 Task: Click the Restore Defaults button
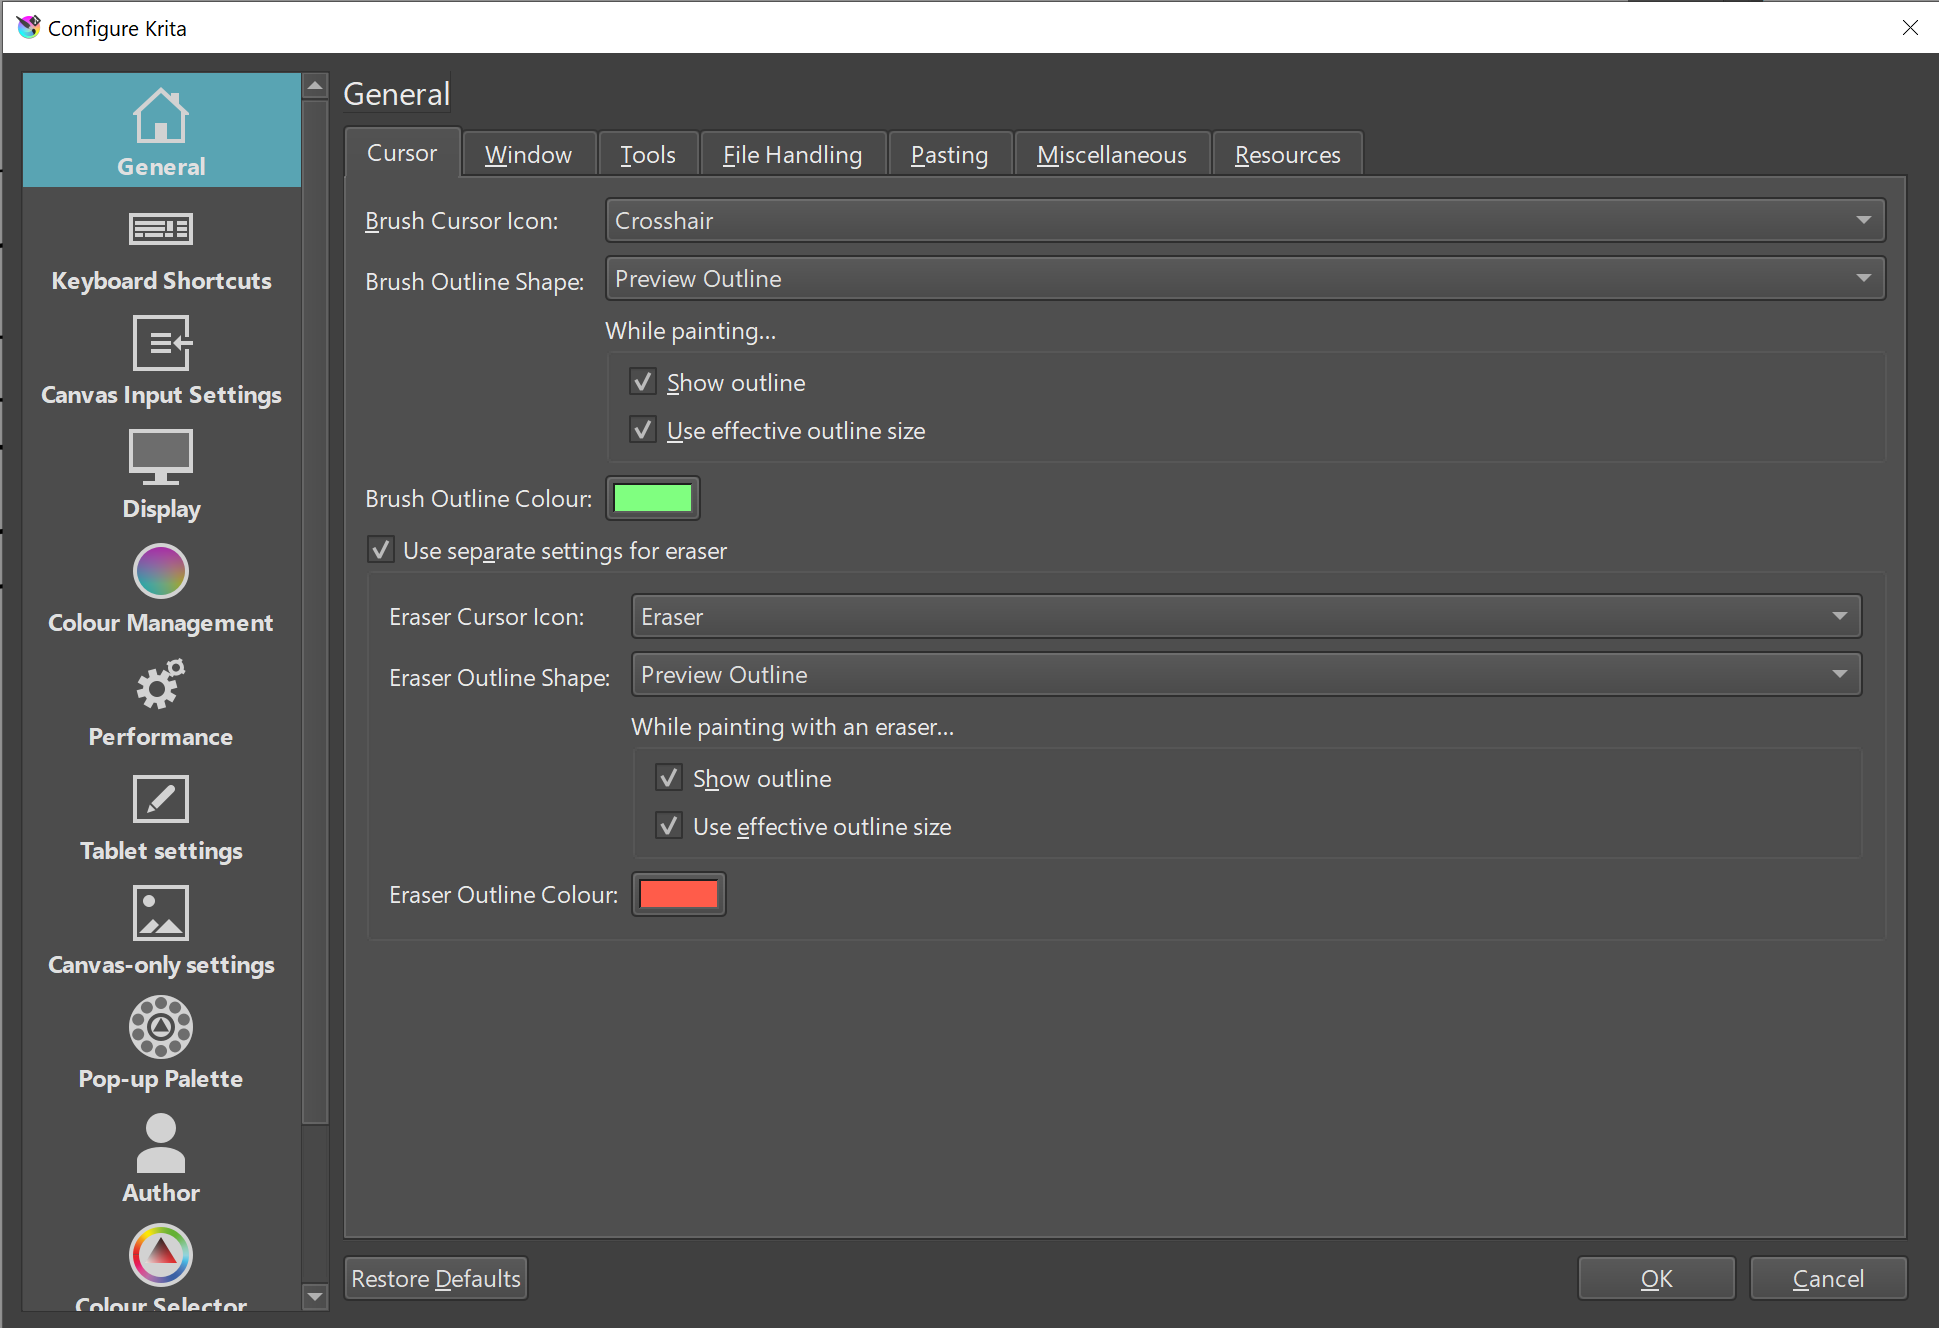point(436,1278)
